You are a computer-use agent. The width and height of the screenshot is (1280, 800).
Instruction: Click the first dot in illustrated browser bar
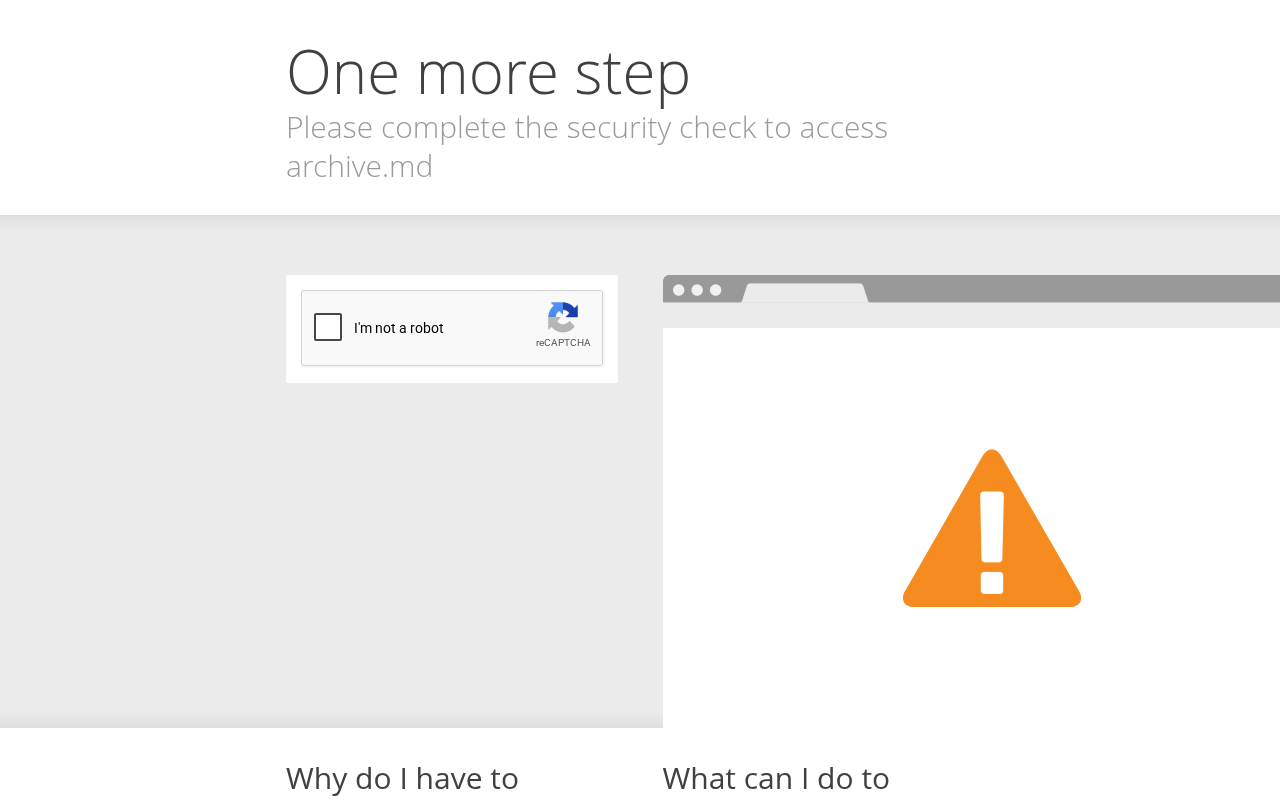click(x=679, y=290)
